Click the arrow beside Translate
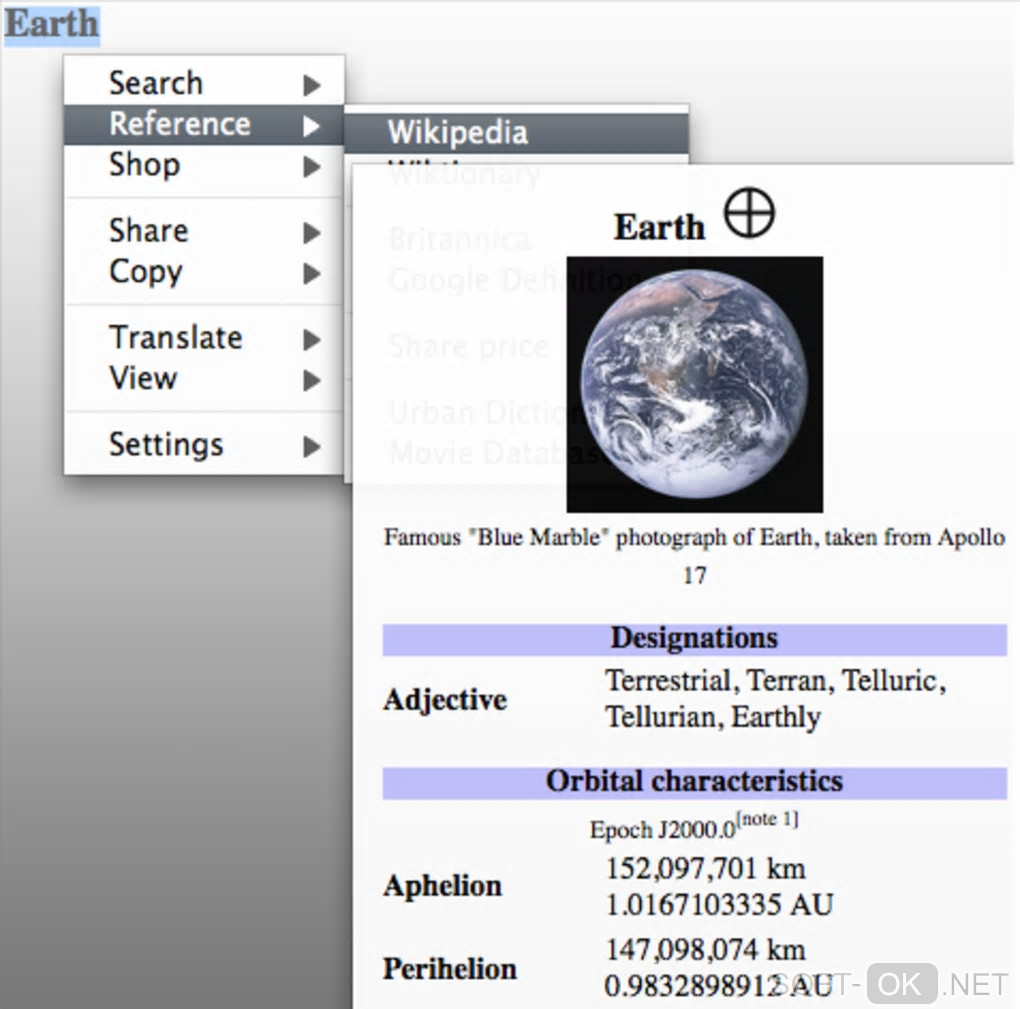Image resolution: width=1020 pixels, height=1009 pixels. 312,340
